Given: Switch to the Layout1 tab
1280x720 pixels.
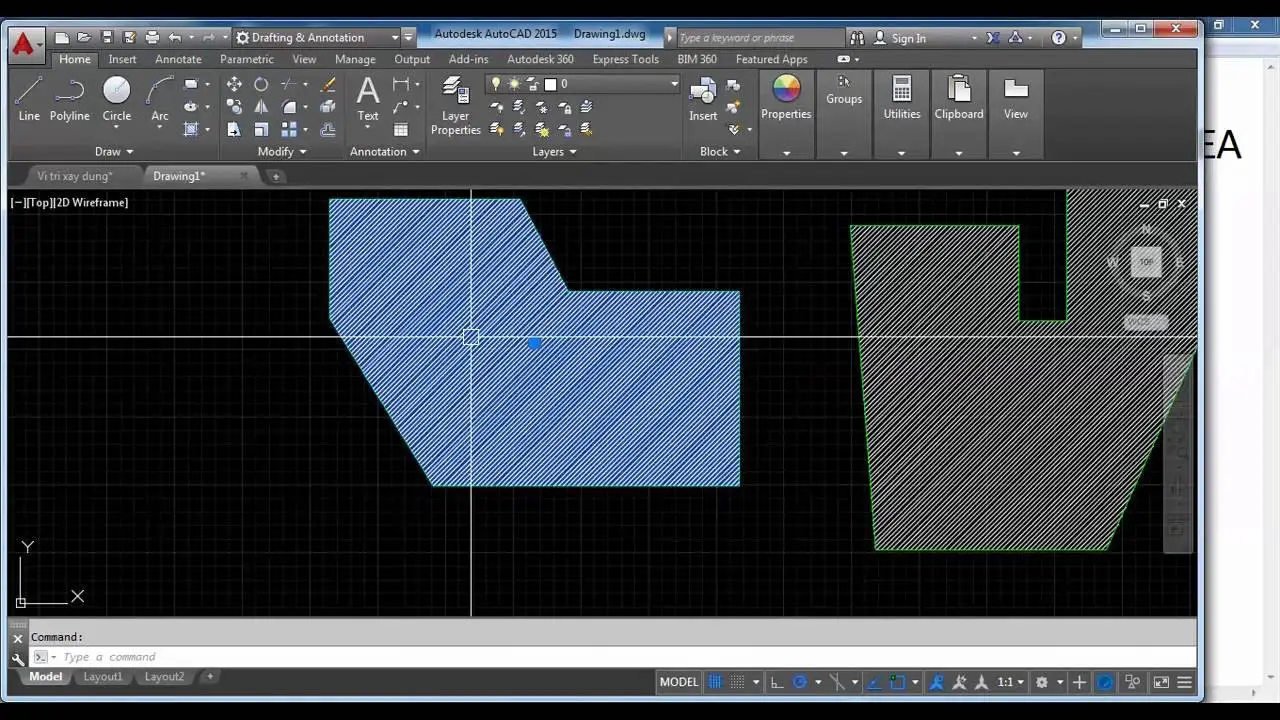Looking at the screenshot, I should click(x=102, y=676).
